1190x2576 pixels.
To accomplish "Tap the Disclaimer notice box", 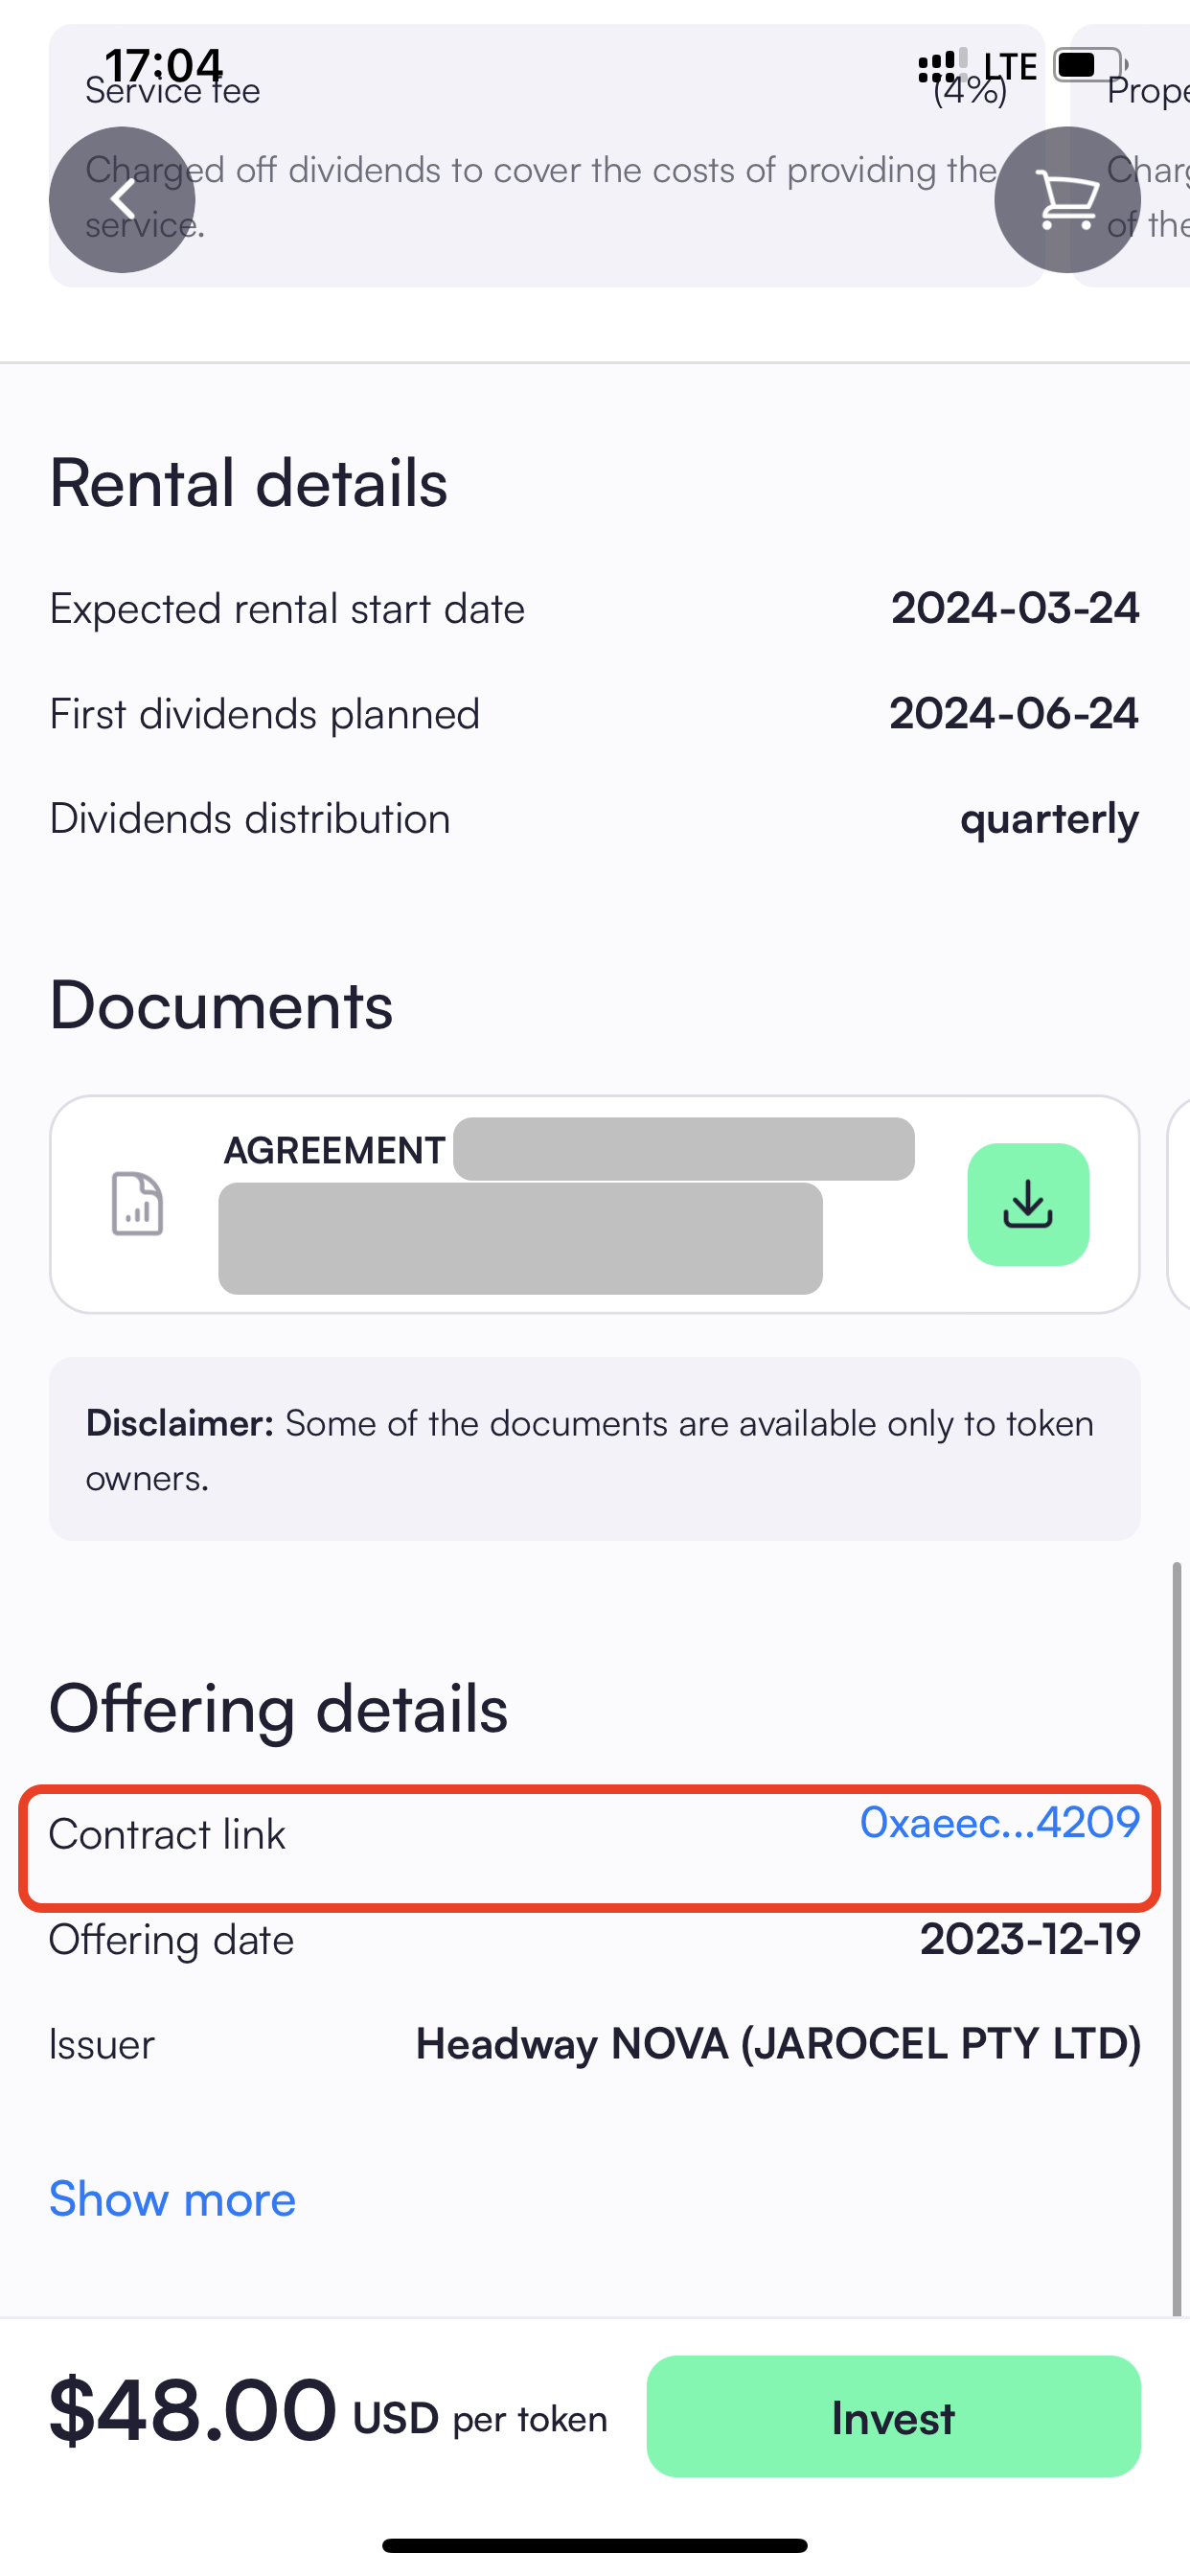I will point(594,1448).
